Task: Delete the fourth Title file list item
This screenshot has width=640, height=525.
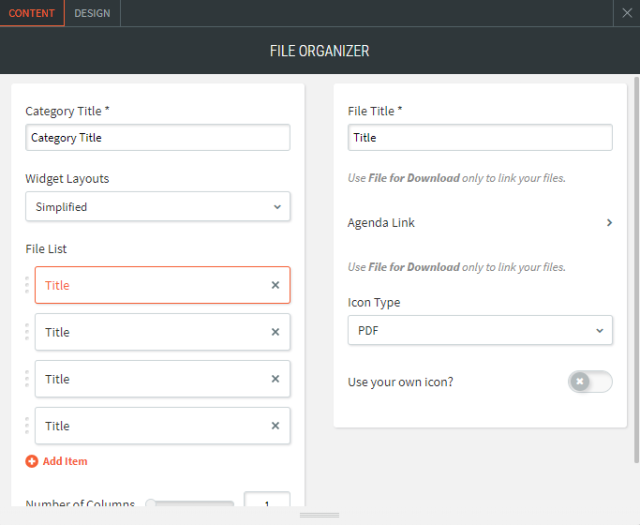Action: (276, 426)
